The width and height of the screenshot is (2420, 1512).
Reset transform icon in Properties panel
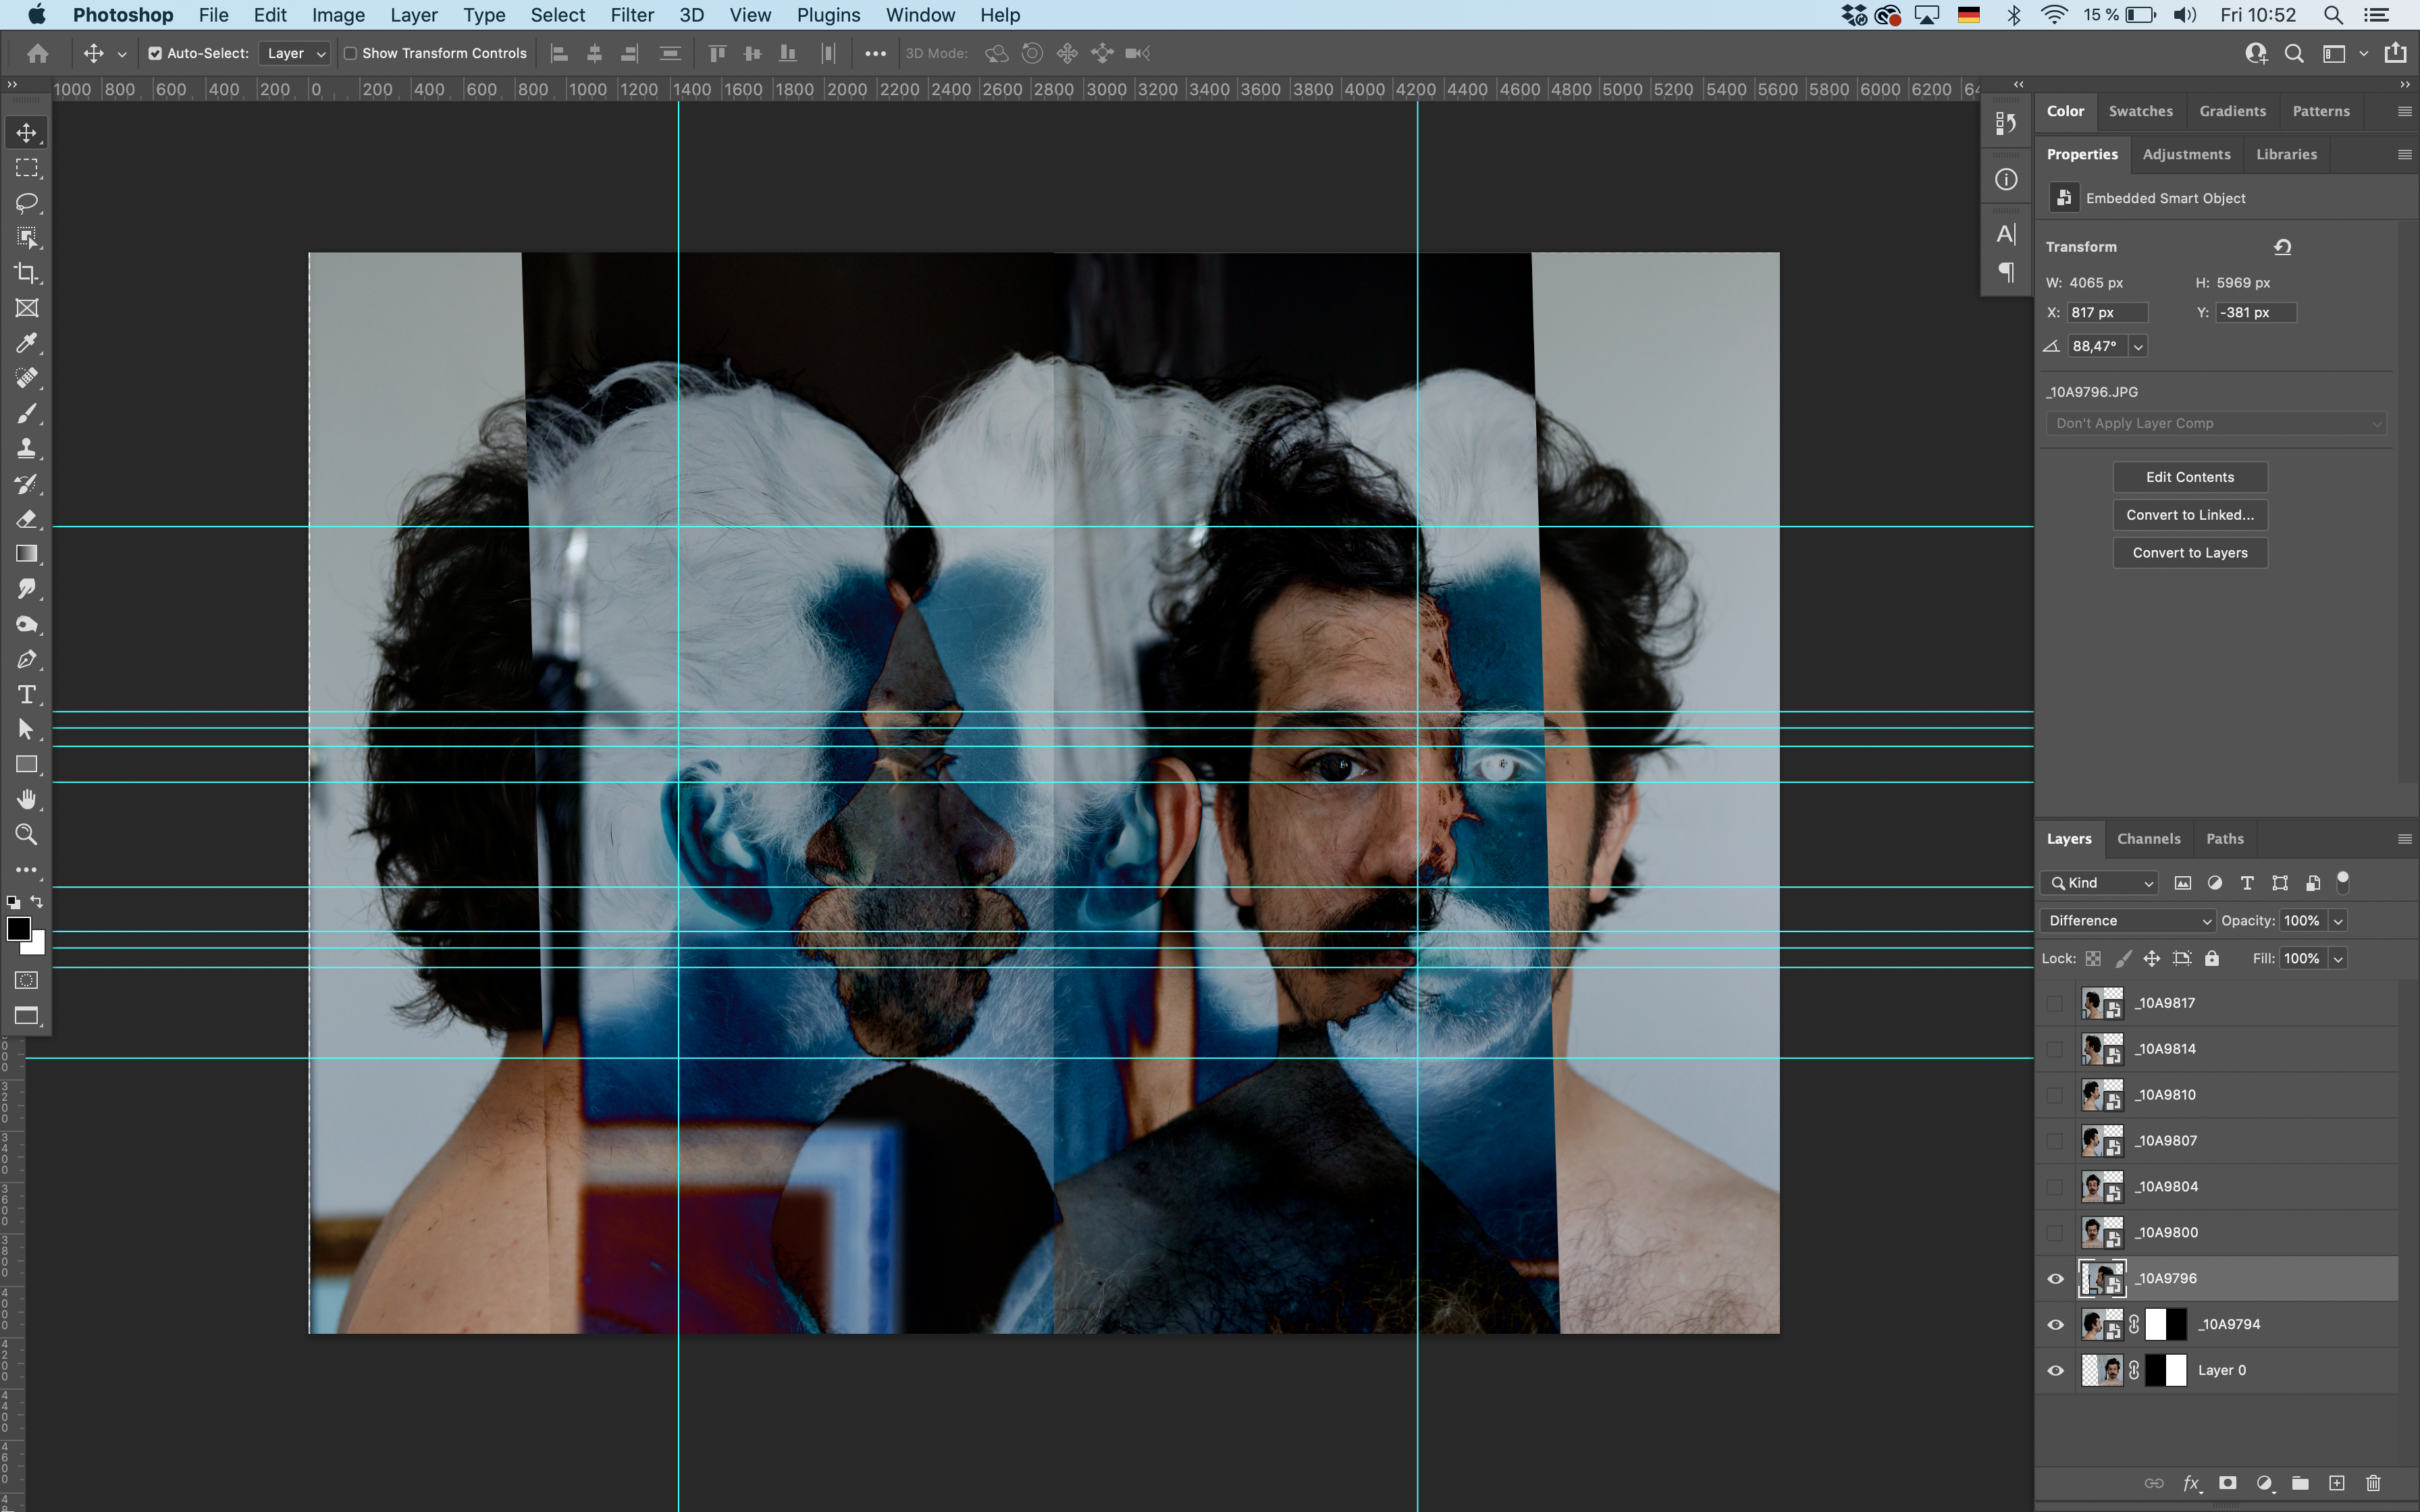pyautogui.click(x=2282, y=246)
